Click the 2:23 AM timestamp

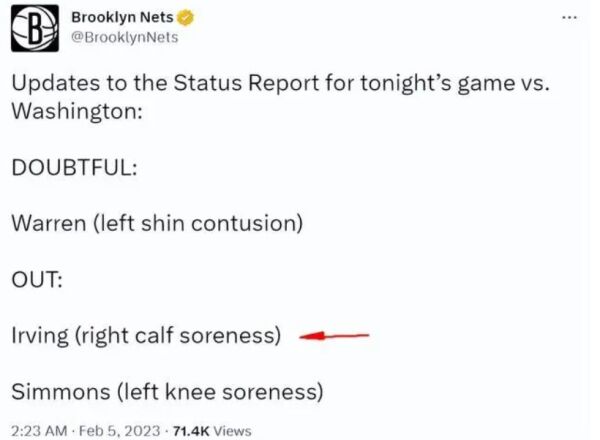click(38, 430)
